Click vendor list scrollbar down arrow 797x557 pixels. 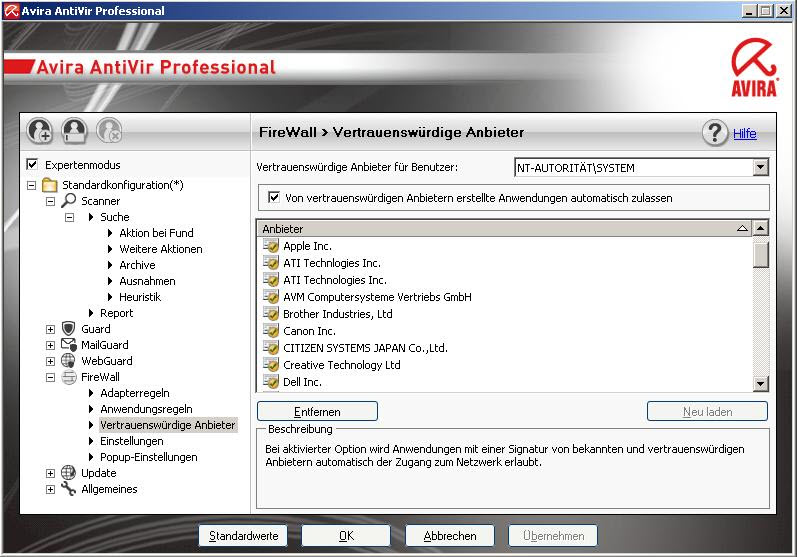pyautogui.click(x=760, y=384)
